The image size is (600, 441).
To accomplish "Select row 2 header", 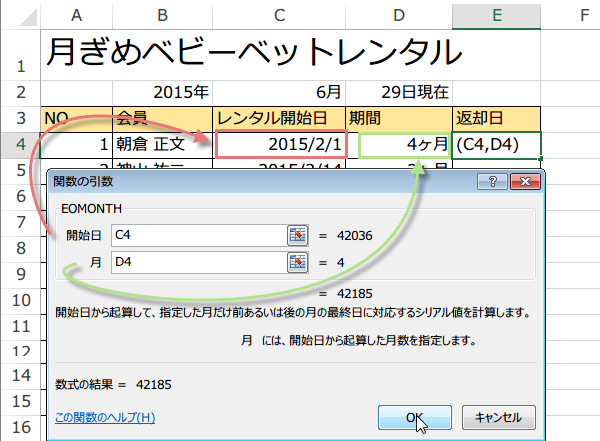I will (21, 93).
